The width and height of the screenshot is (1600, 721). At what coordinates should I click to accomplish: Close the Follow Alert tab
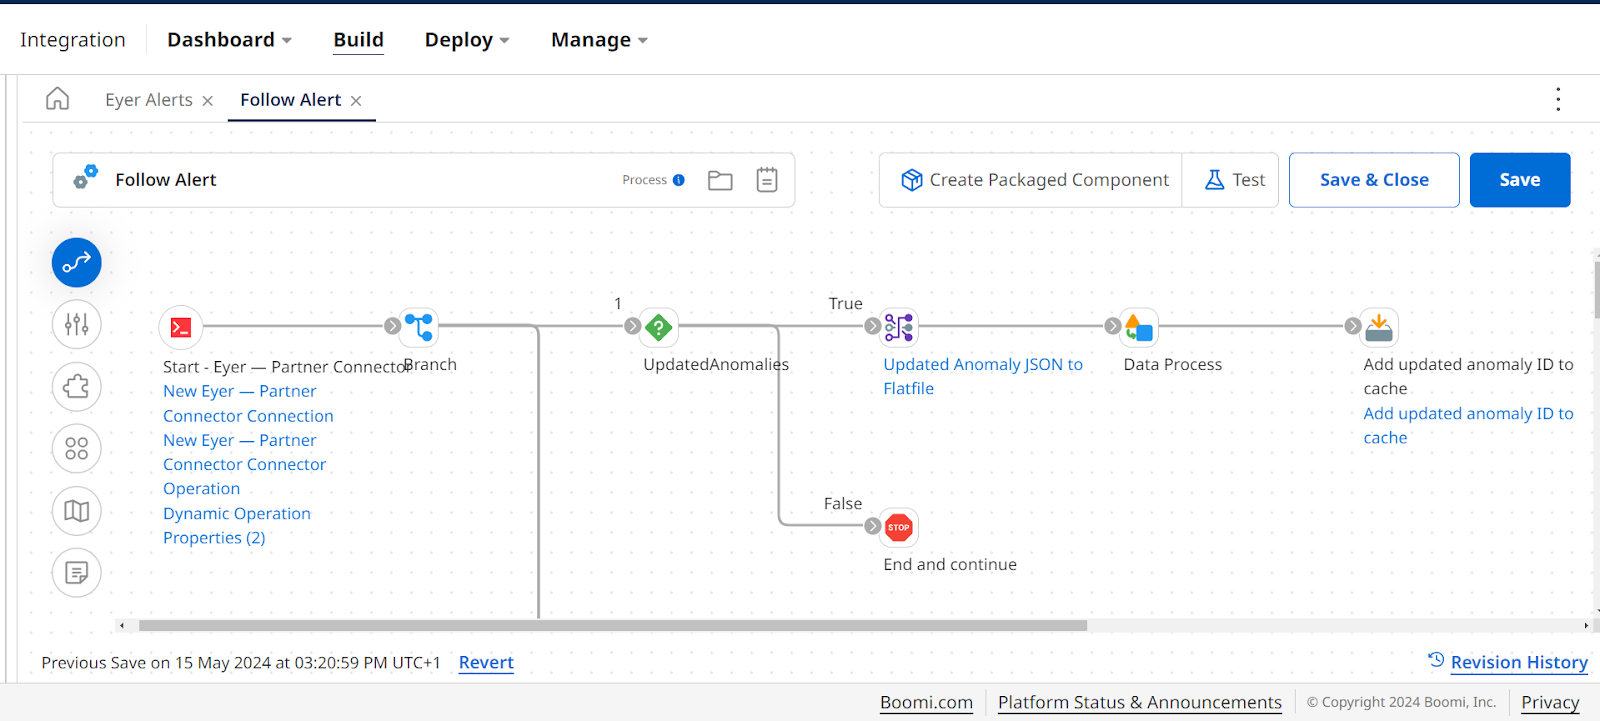coord(356,101)
